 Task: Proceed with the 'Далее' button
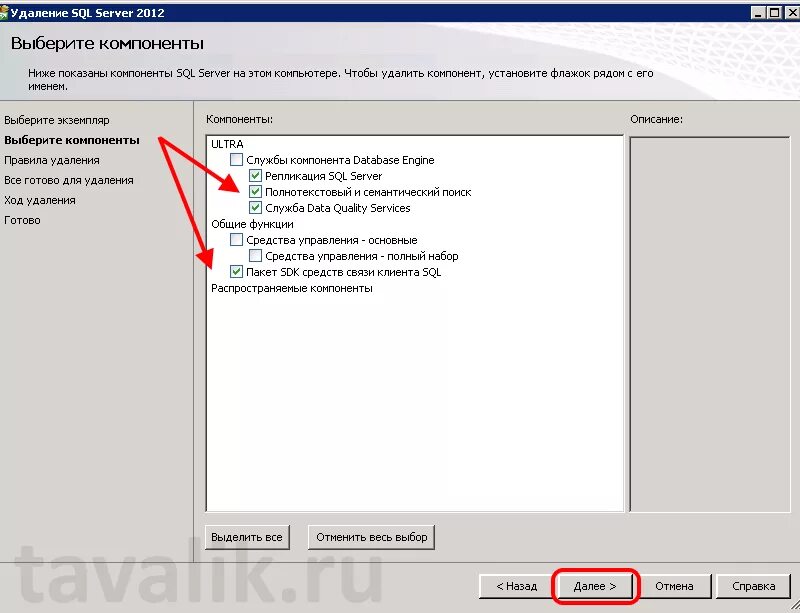pos(594,586)
